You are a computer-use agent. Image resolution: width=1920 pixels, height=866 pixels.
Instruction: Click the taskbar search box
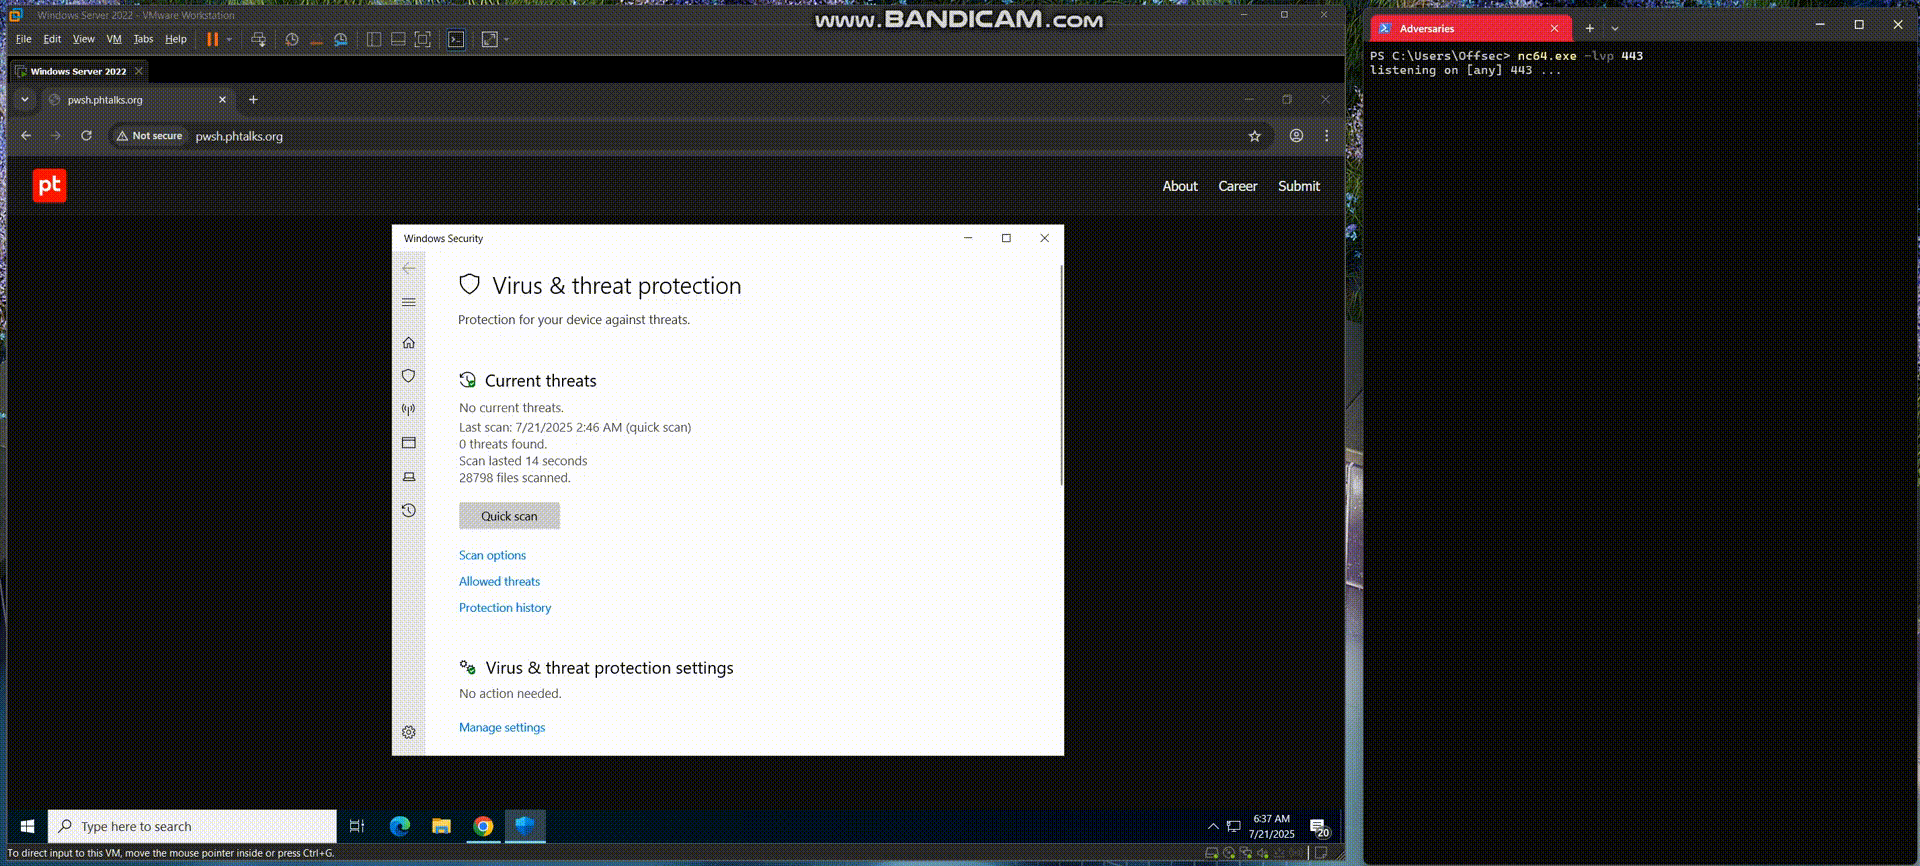[192, 826]
